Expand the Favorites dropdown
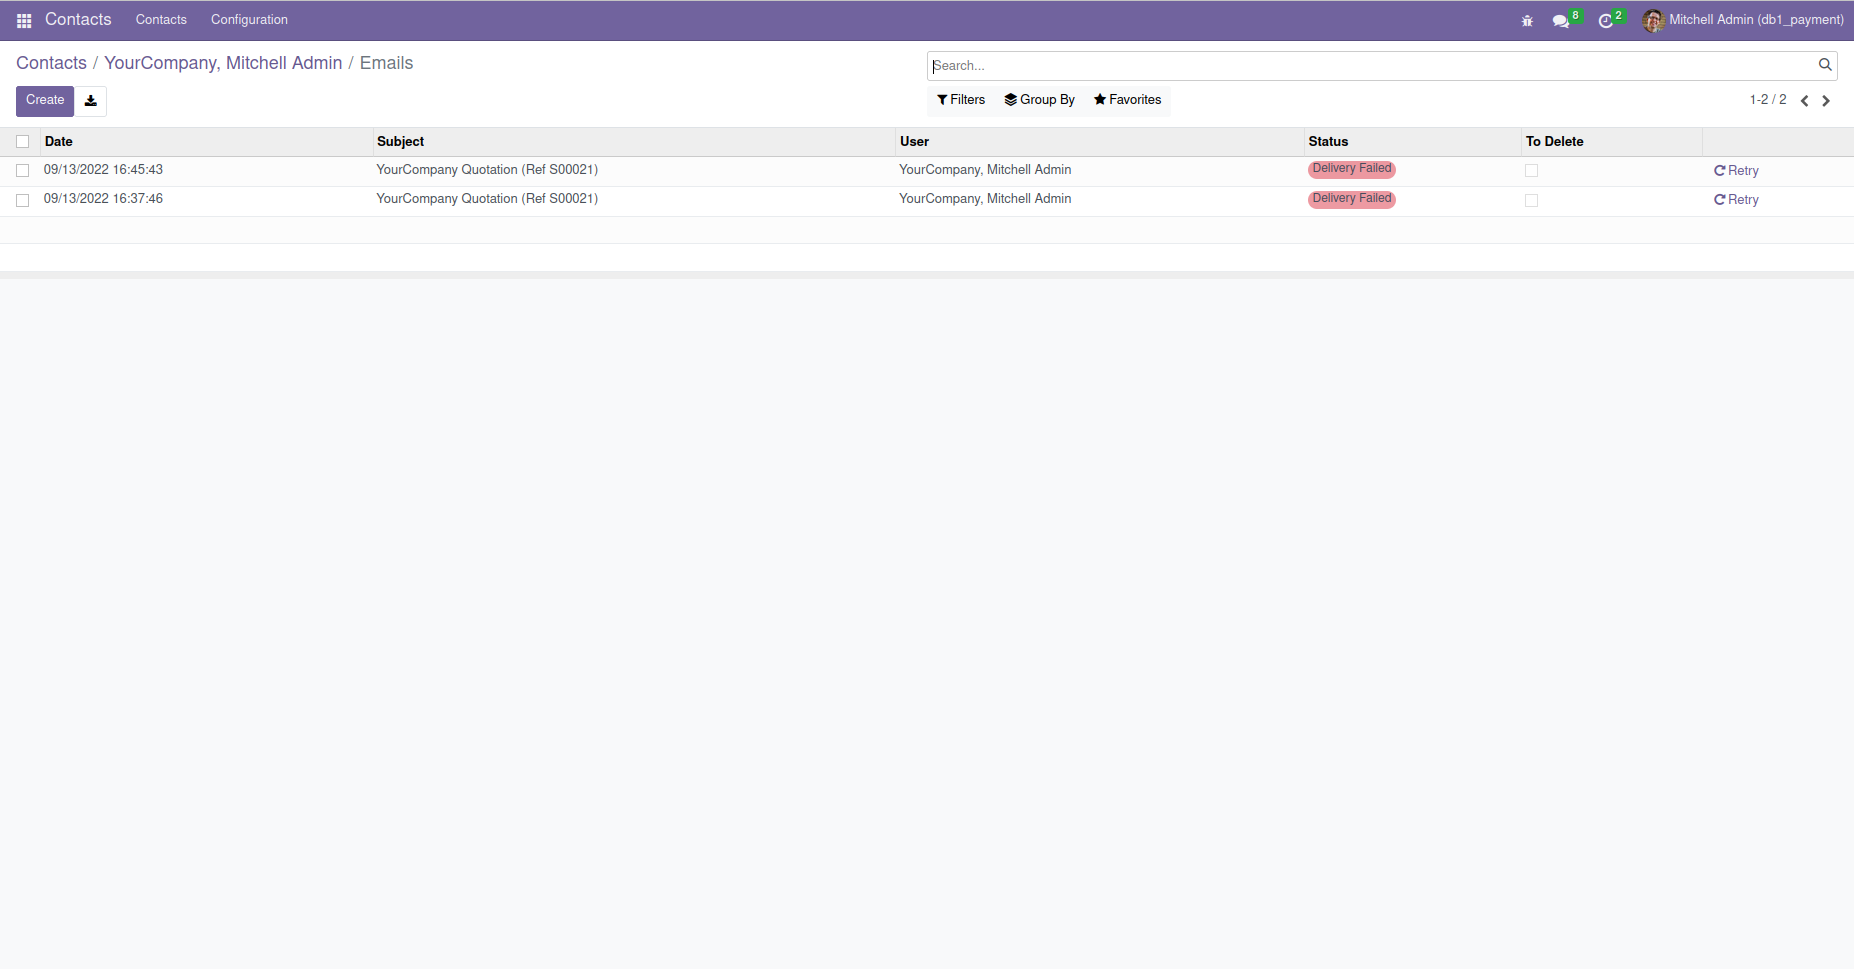Viewport: 1854px width, 969px height. click(x=1127, y=100)
